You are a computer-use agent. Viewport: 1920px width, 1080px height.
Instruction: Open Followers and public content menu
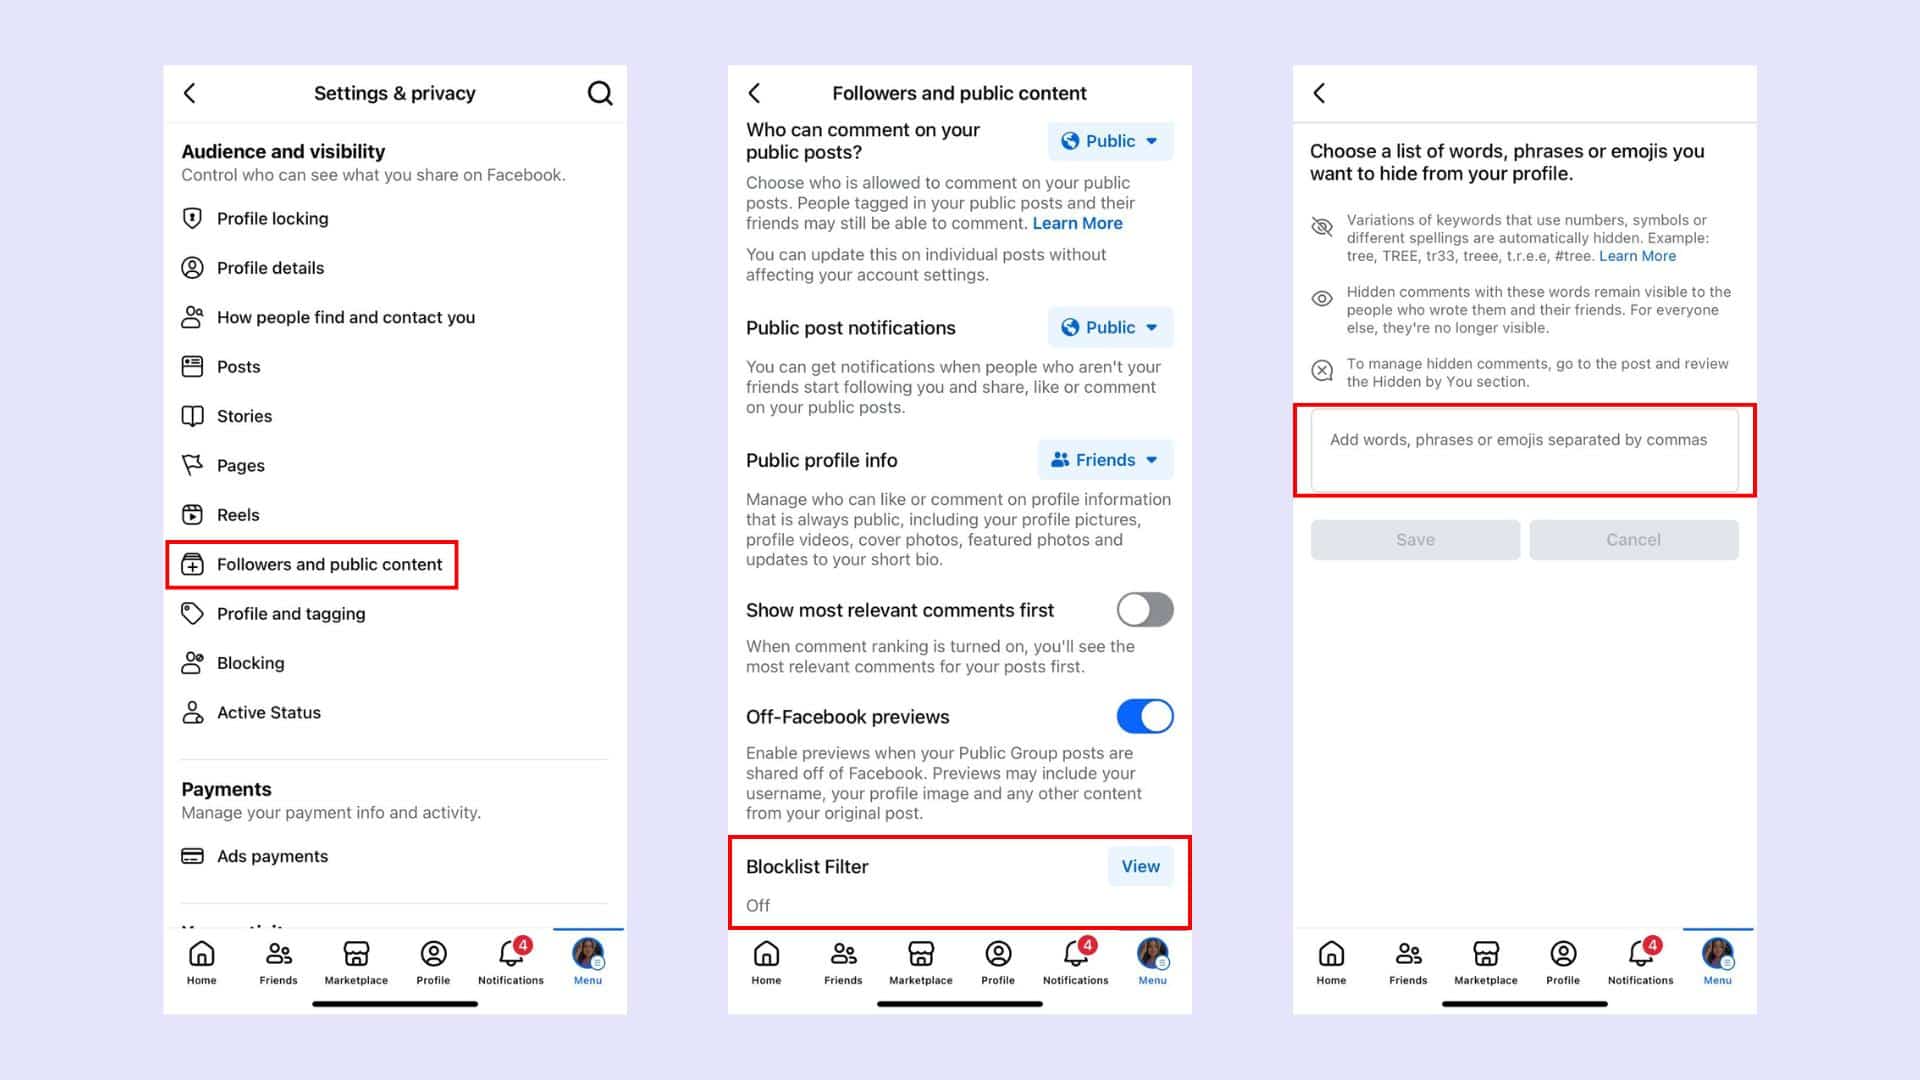click(330, 563)
